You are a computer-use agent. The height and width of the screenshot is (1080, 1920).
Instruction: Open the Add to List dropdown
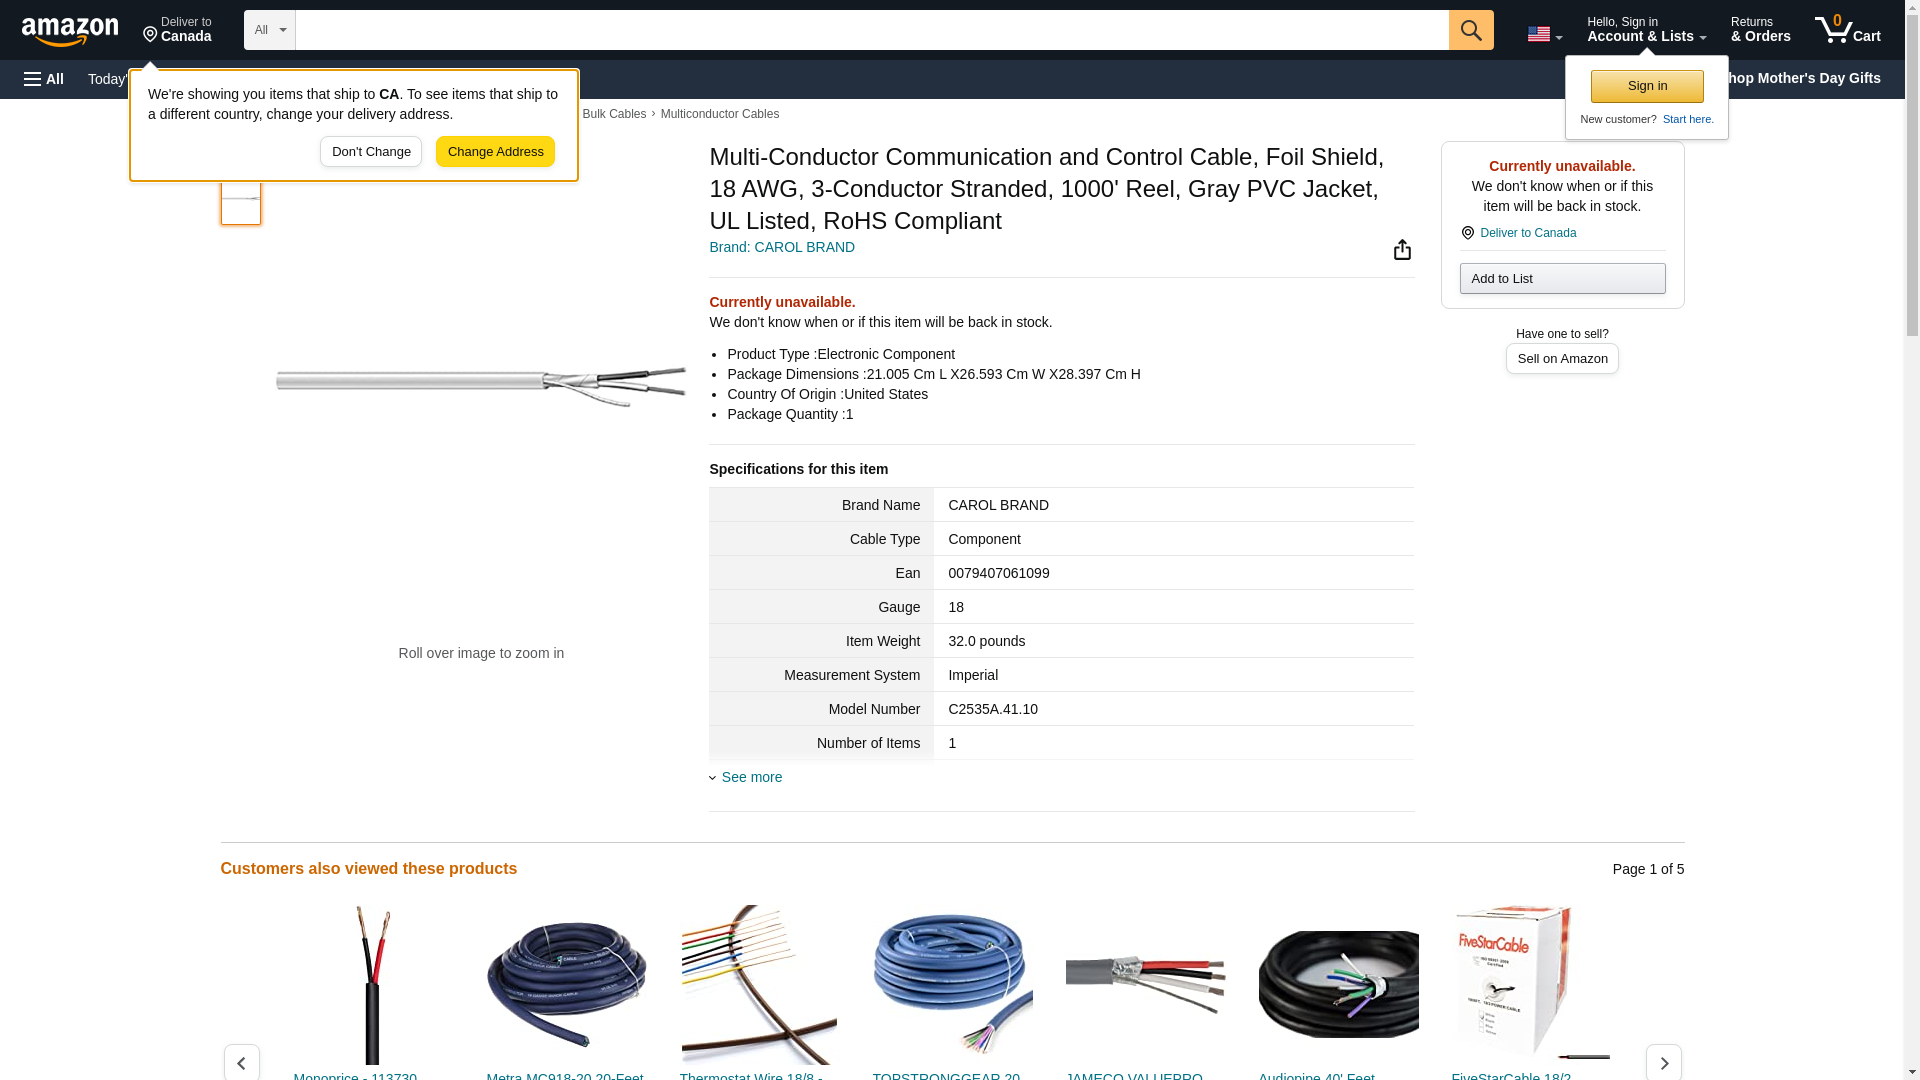(x=1562, y=278)
